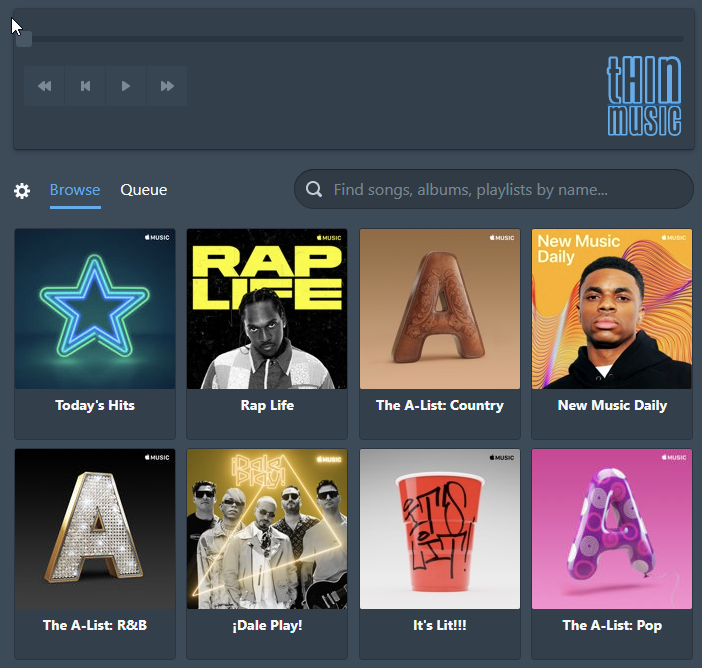Click the rewind playback button
The width and height of the screenshot is (702, 668).
pyautogui.click(x=44, y=86)
